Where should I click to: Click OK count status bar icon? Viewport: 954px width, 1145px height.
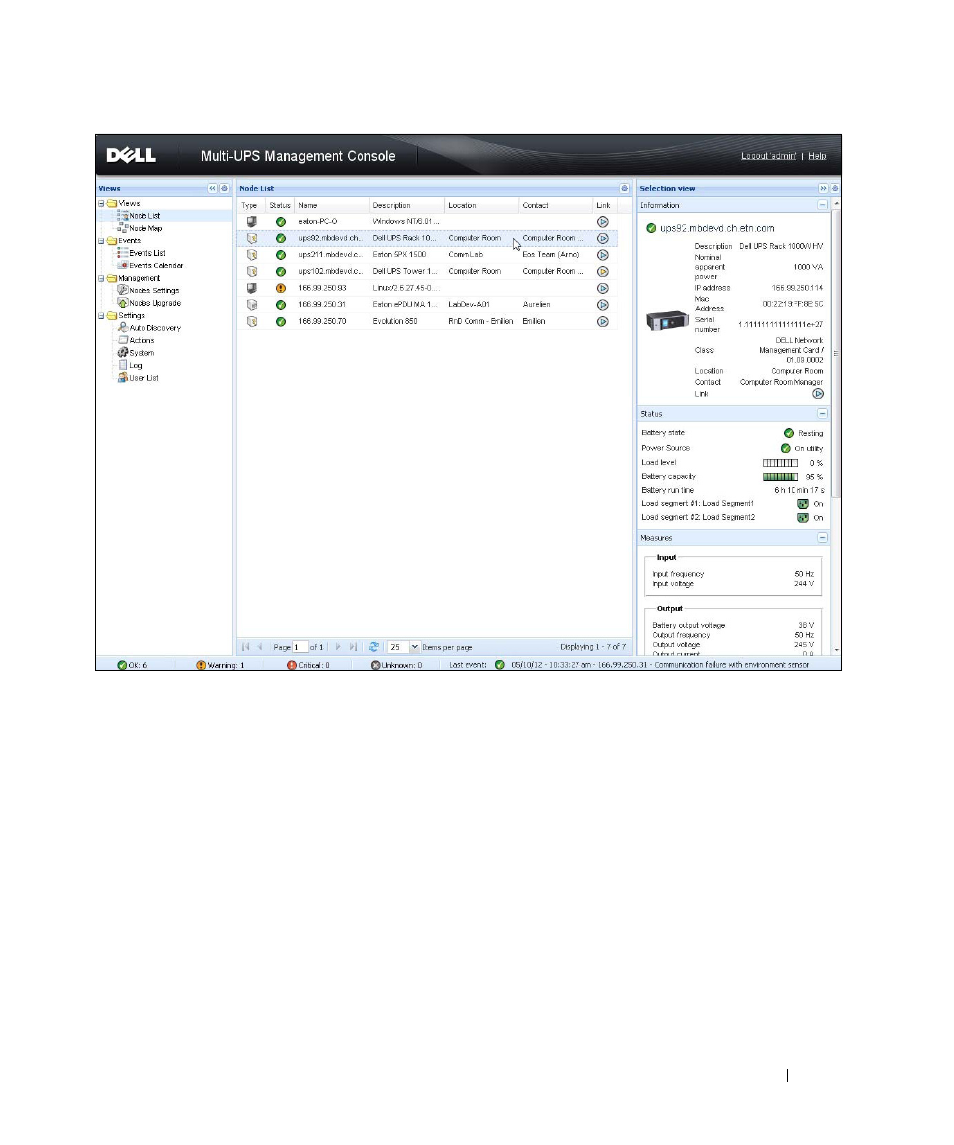[x=122, y=665]
